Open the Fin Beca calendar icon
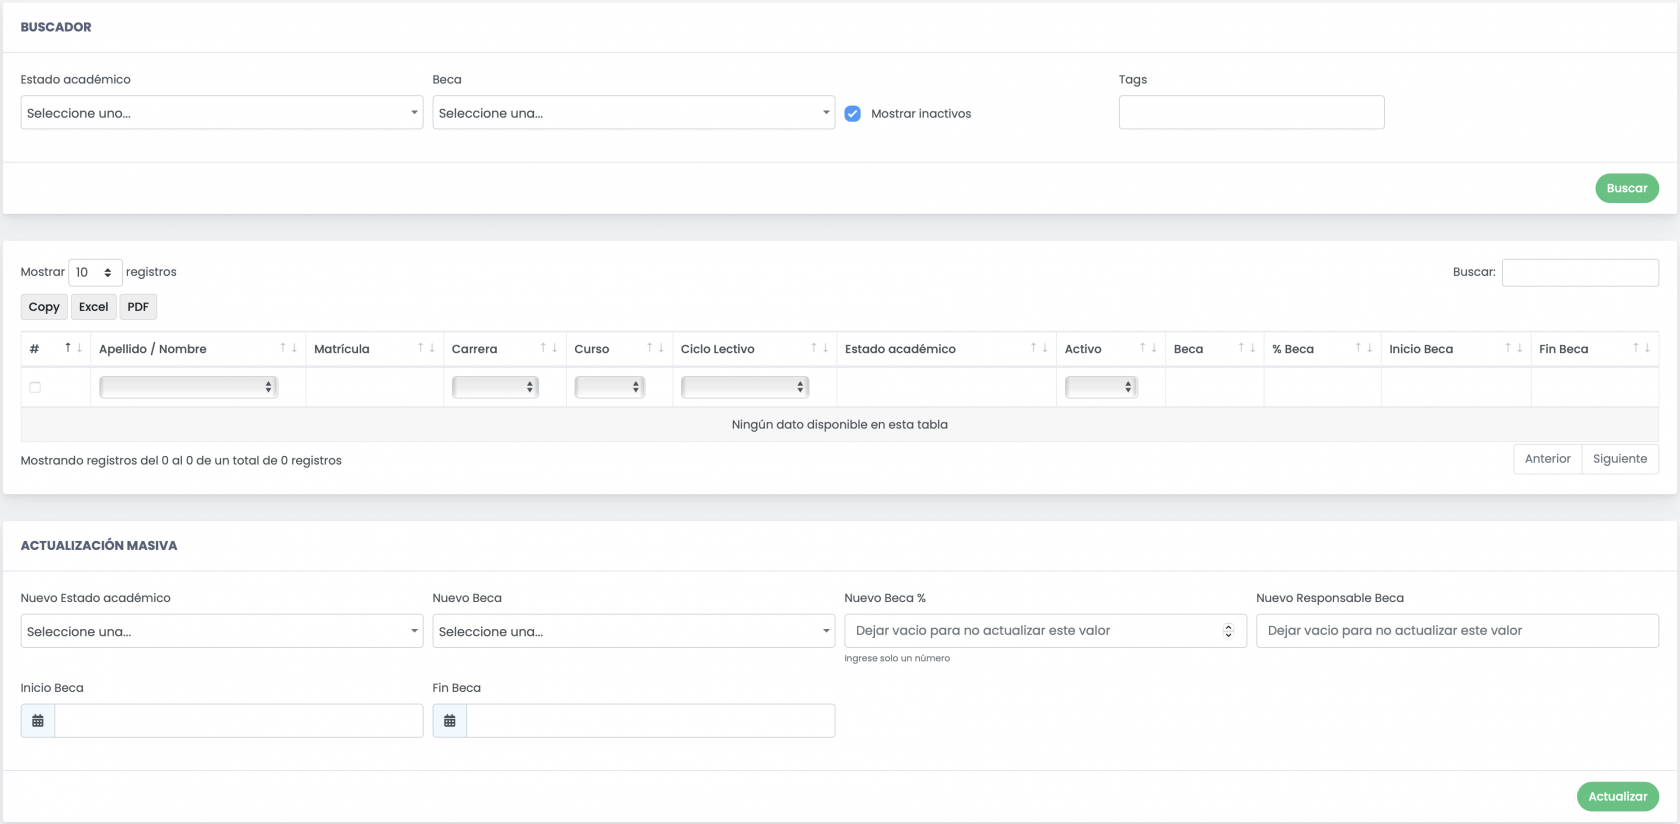Viewport: 1680px width, 824px height. tap(450, 721)
